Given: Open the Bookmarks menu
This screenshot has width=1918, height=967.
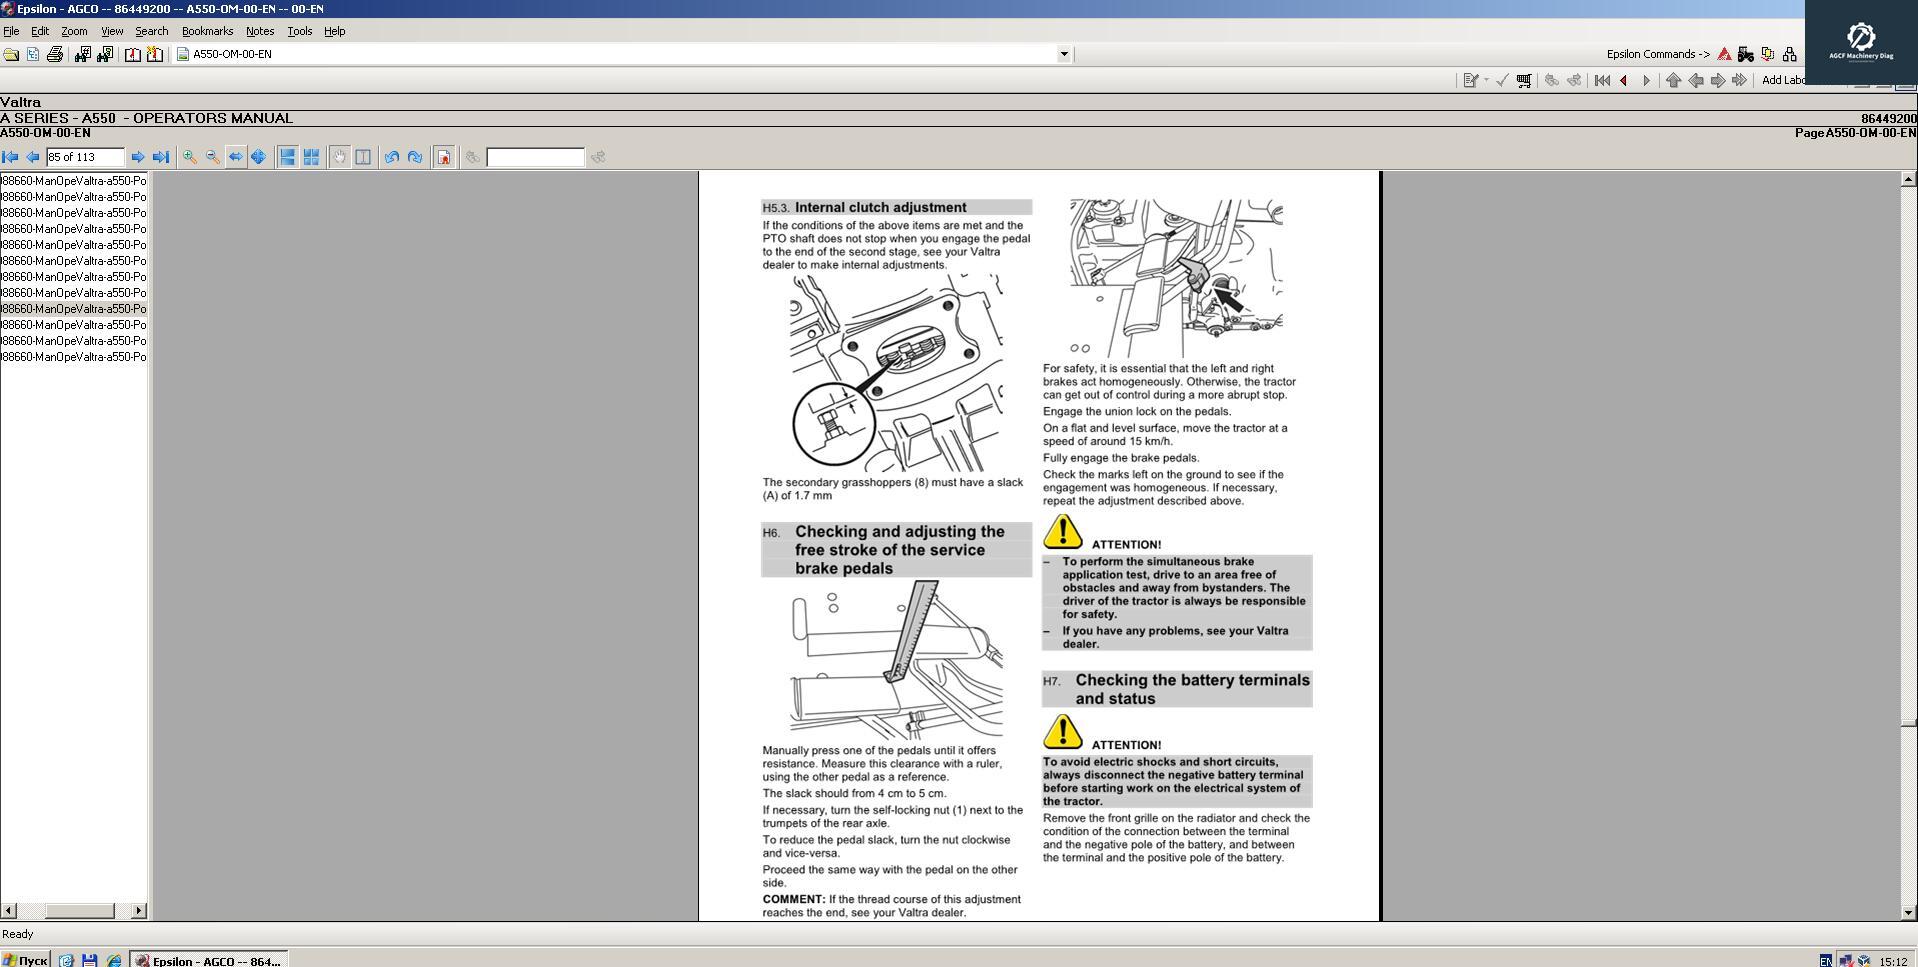Looking at the screenshot, I should pyautogui.click(x=206, y=31).
